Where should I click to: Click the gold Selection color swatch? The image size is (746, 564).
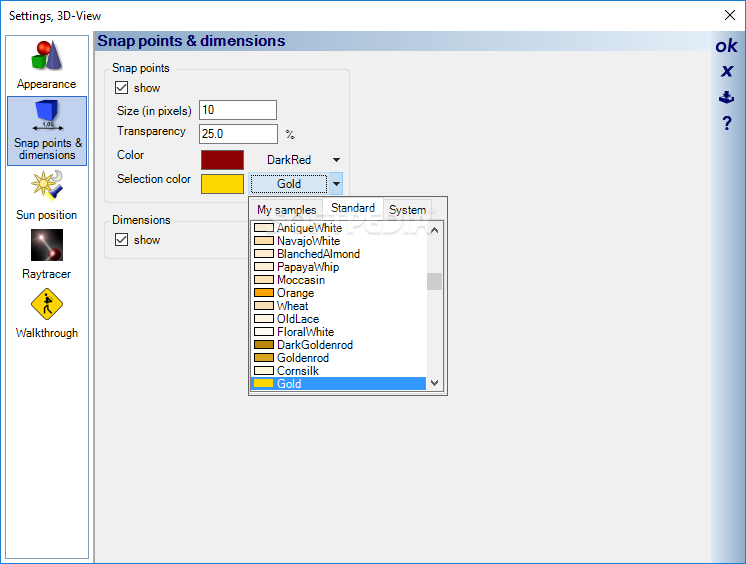tap(222, 184)
